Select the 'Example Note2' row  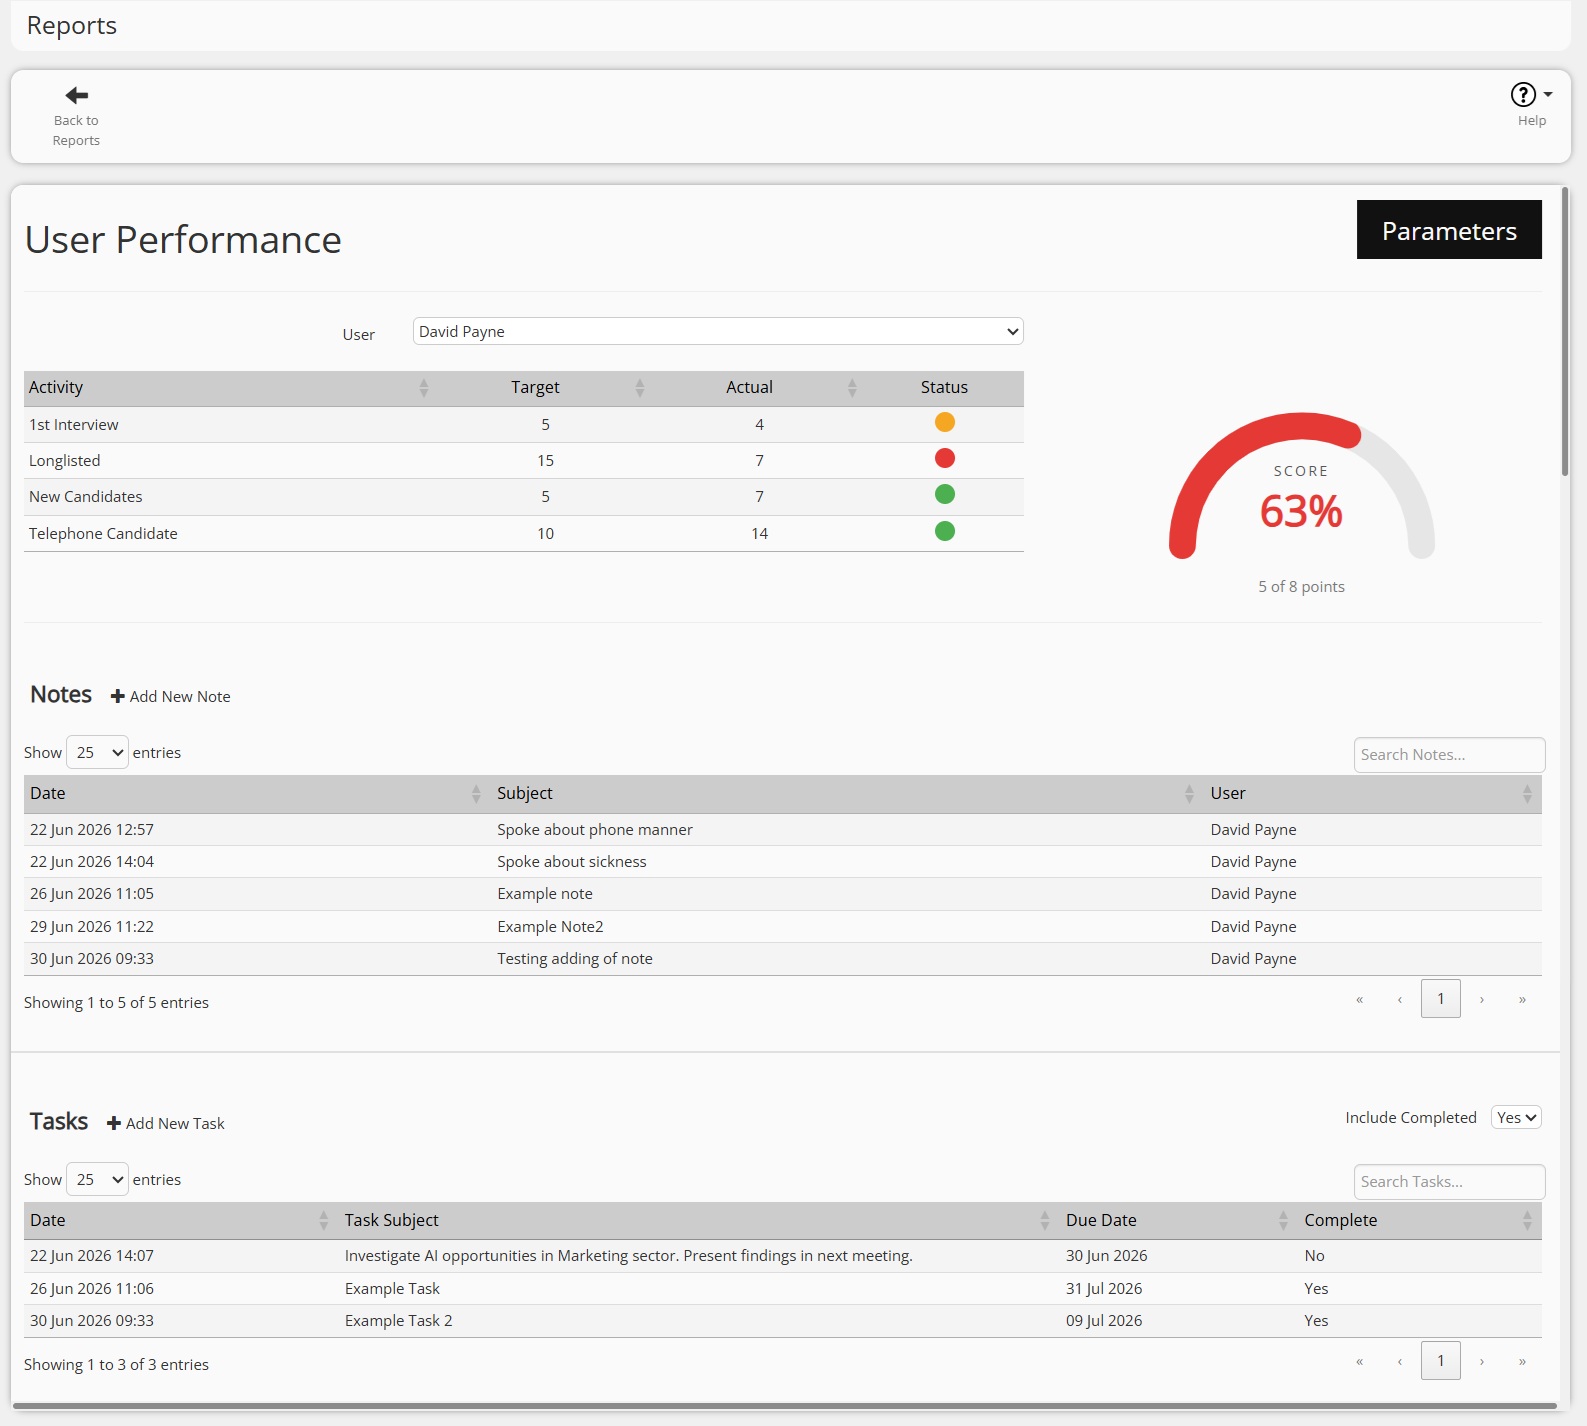coord(783,927)
